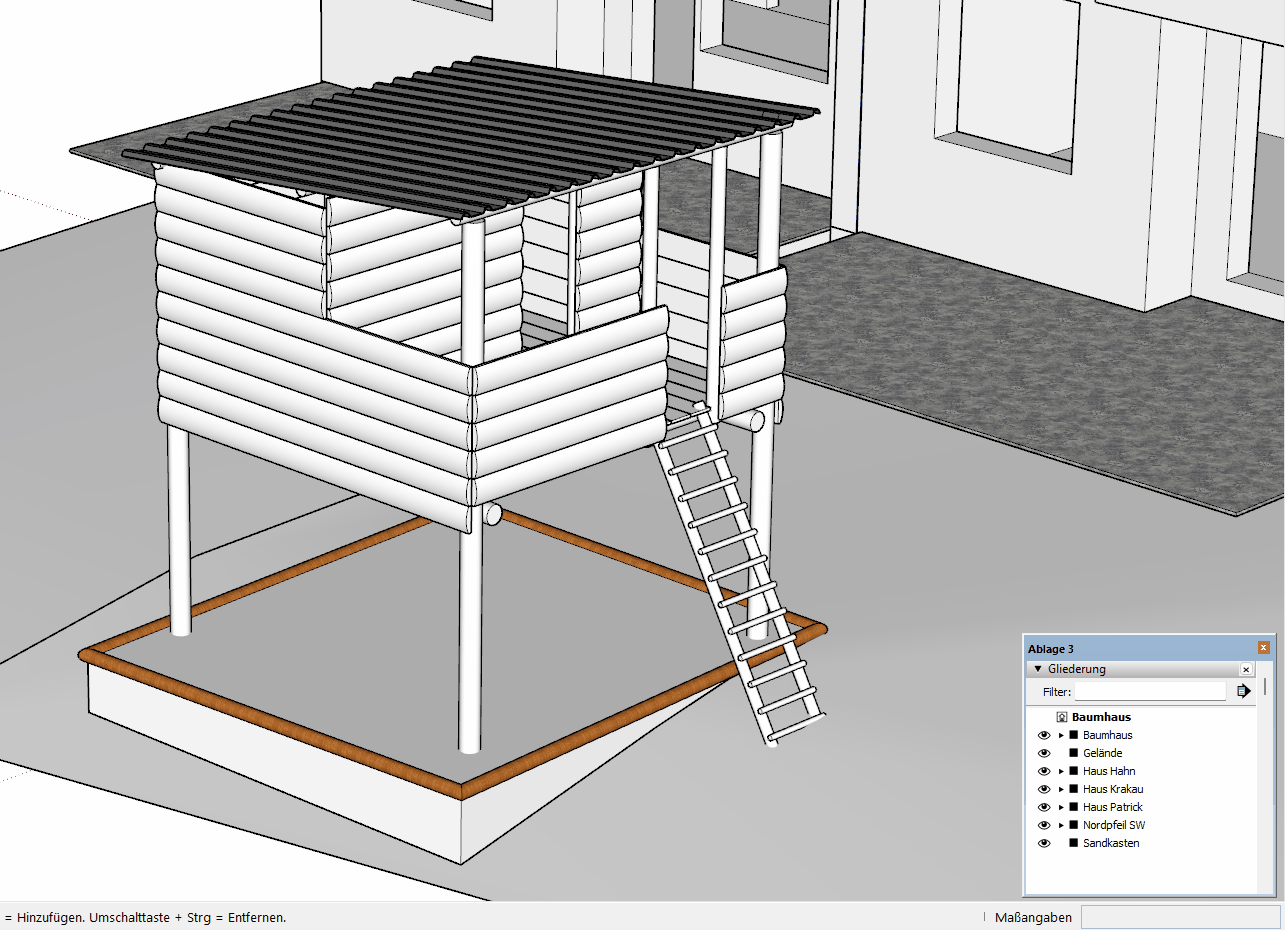
Task: Toggle visibility of Gelände
Action: pos(1044,753)
